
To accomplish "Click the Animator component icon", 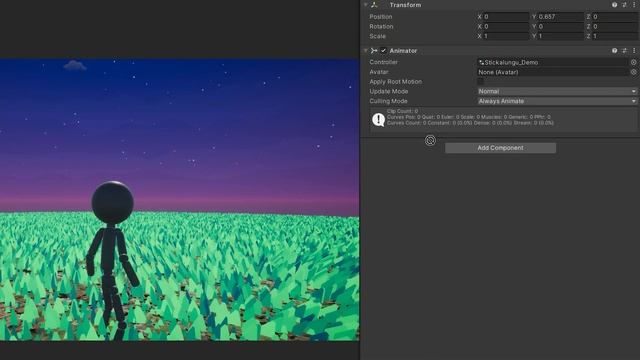I will point(374,51).
